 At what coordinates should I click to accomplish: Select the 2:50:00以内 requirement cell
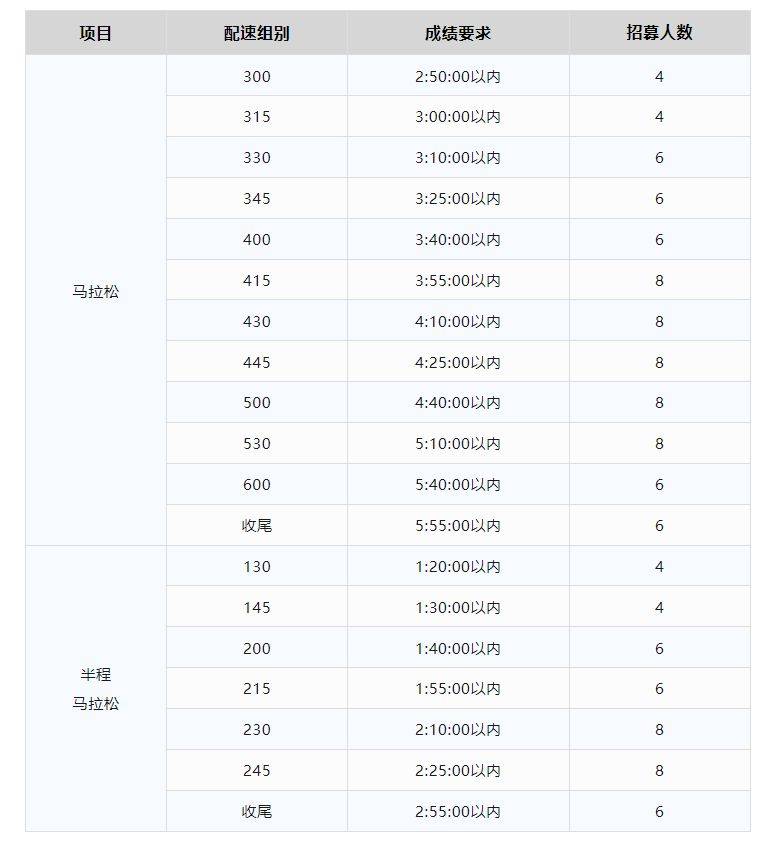[x=458, y=76]
